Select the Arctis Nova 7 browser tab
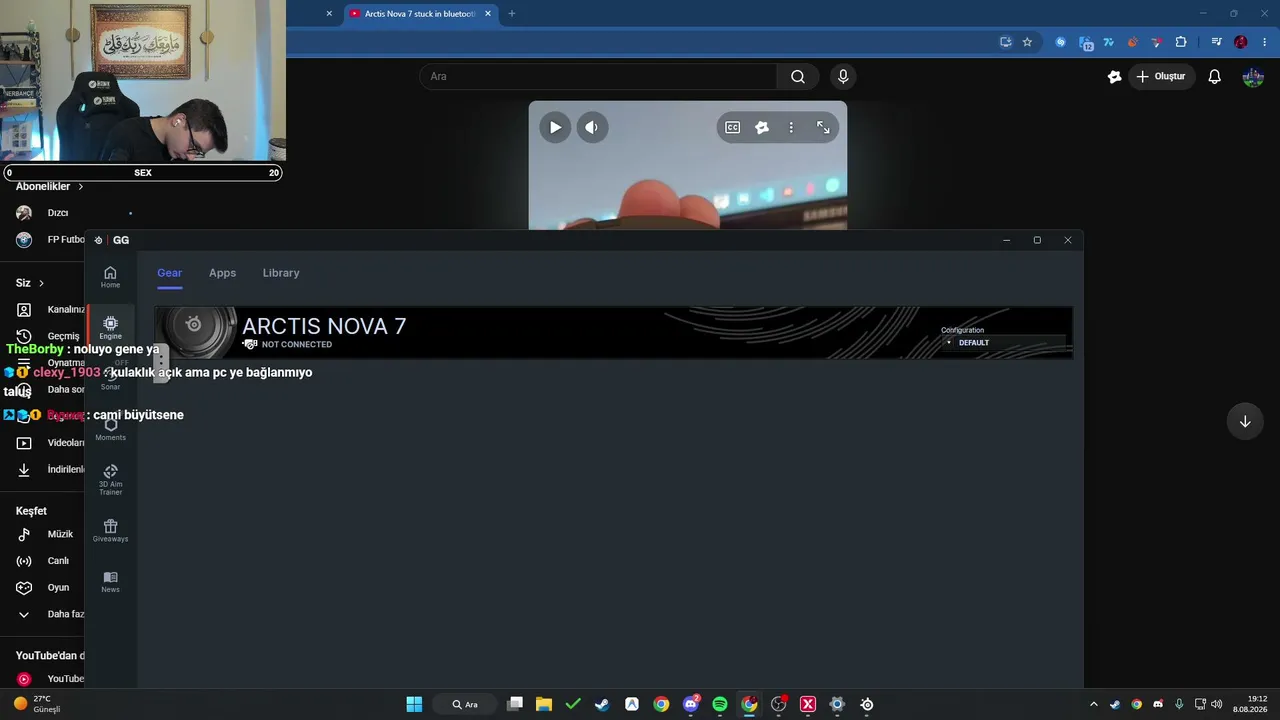 pos(420,14)
